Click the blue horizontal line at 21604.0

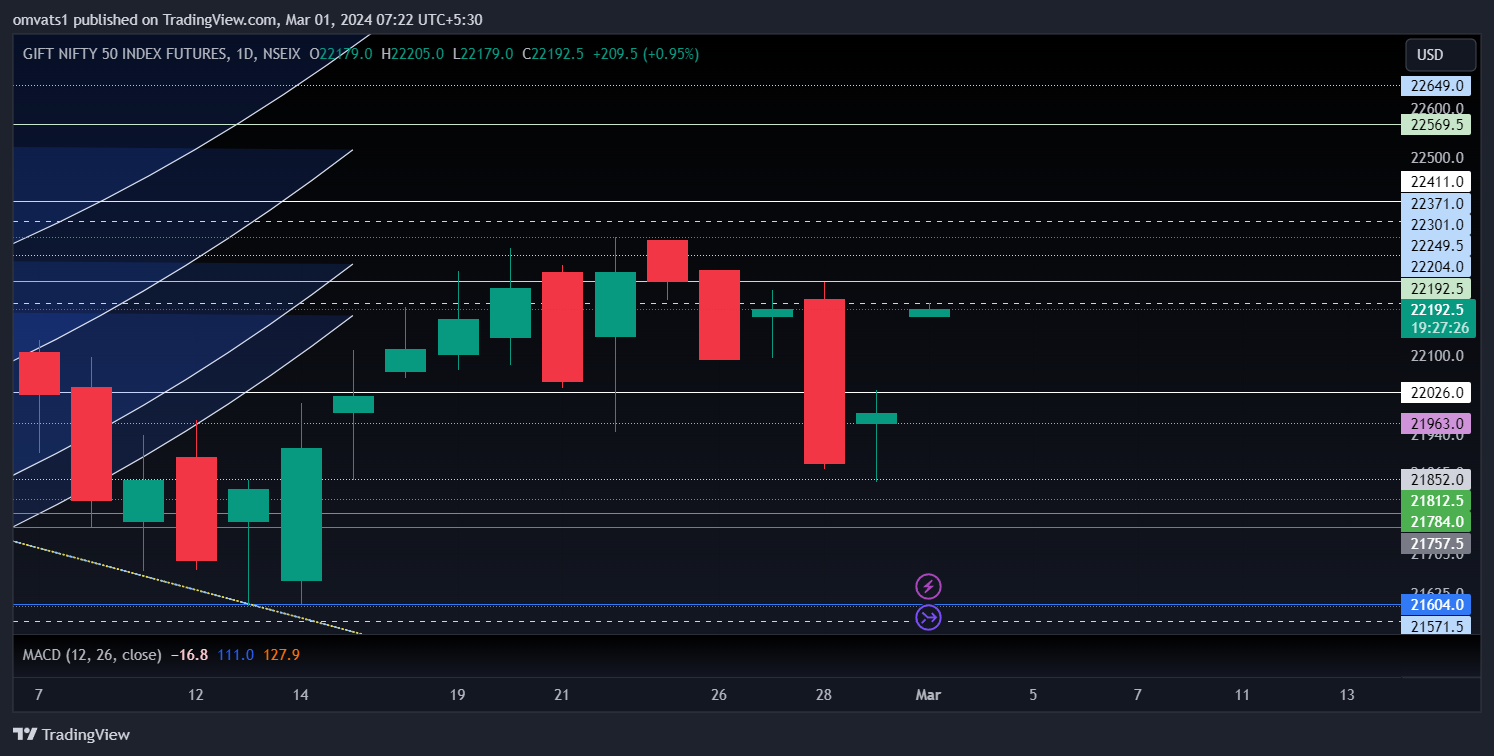pyautogui.click(x=707, y=605)
